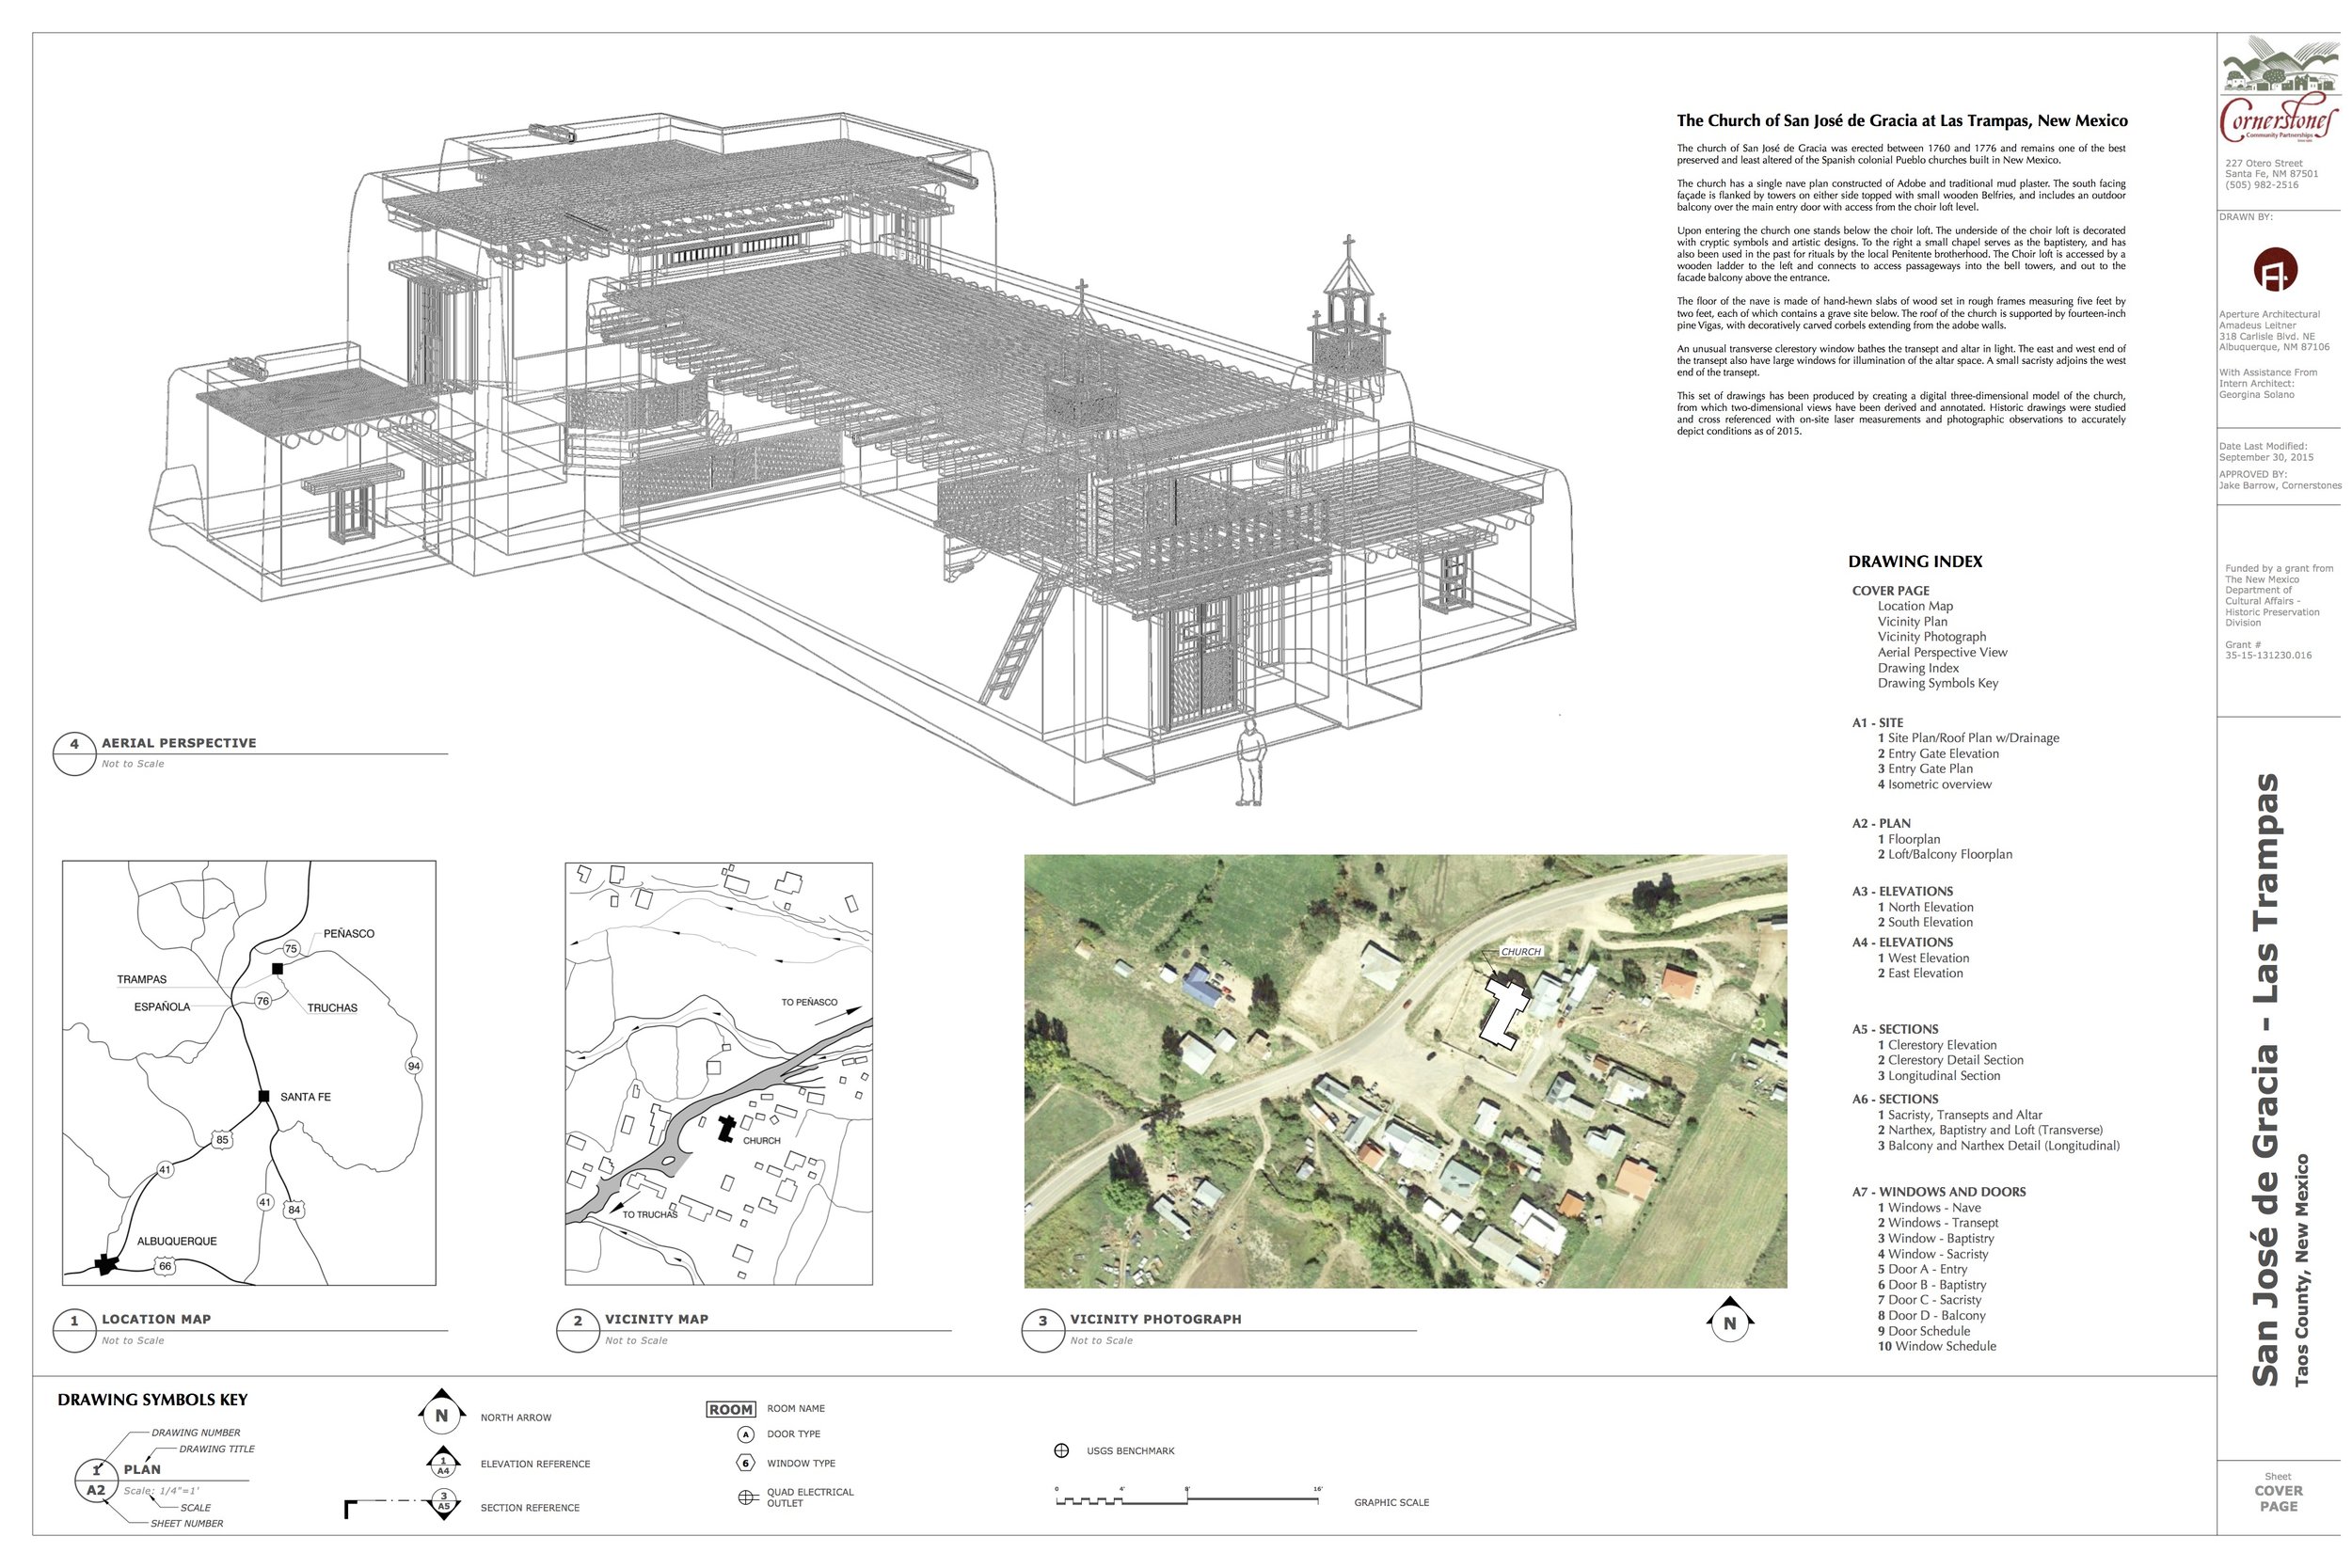Click the route 84 shield on location map
The height and width of the screenshot is (1568, 2352).
tap(294, 1209)
